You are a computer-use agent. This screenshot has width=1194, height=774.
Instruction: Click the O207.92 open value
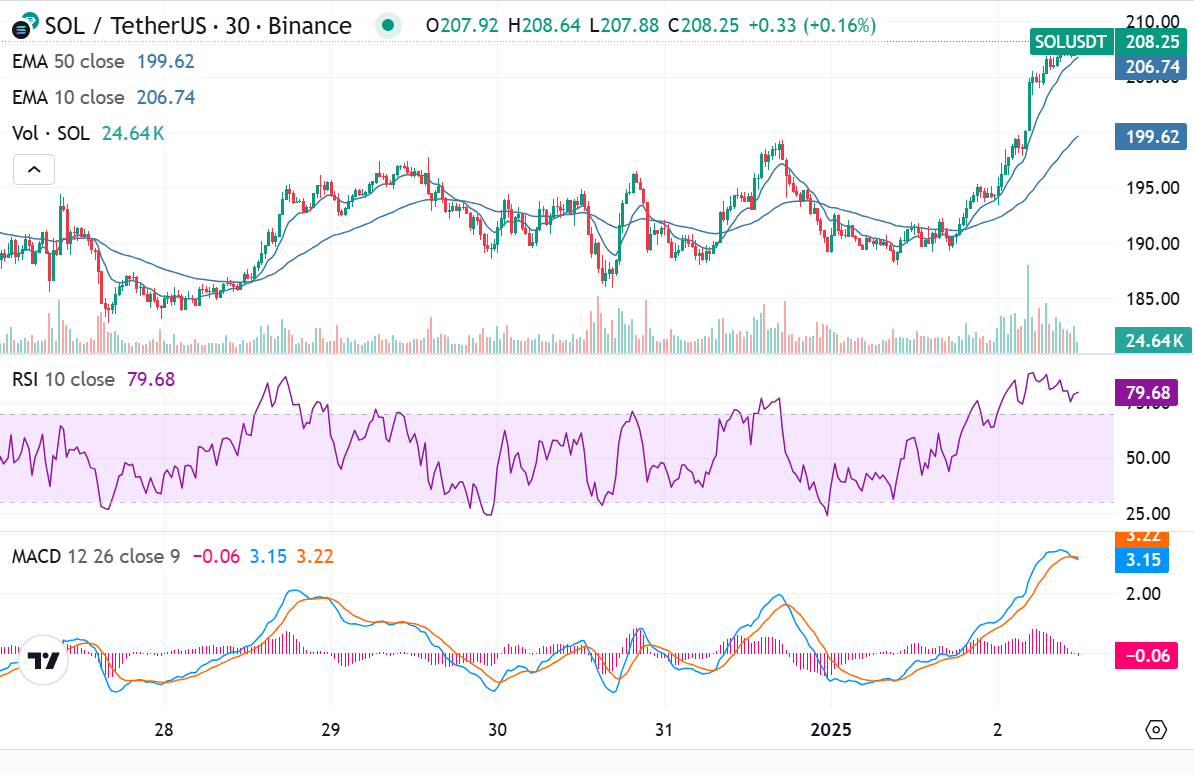(462, 26)
